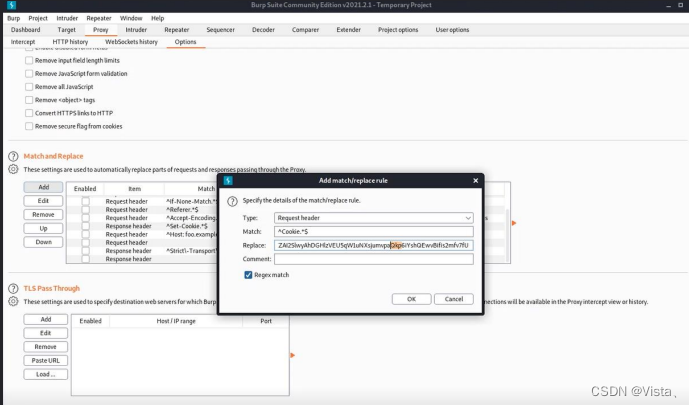Uncheck the Regex match checkbox
This screenshot has height=405, width=689.
248,275
